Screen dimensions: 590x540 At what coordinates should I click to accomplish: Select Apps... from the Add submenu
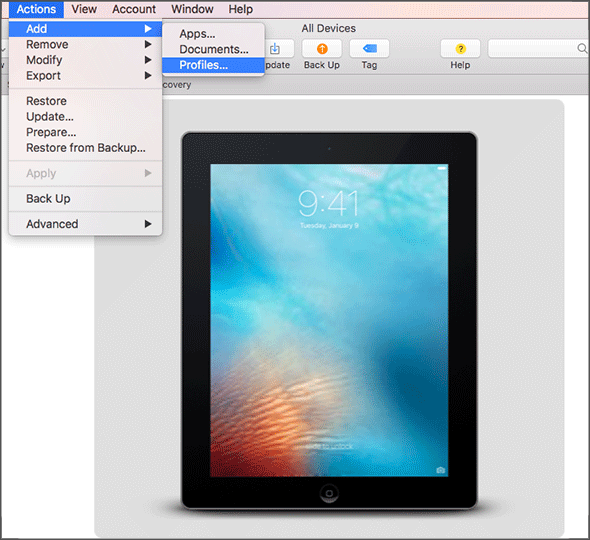213,34
